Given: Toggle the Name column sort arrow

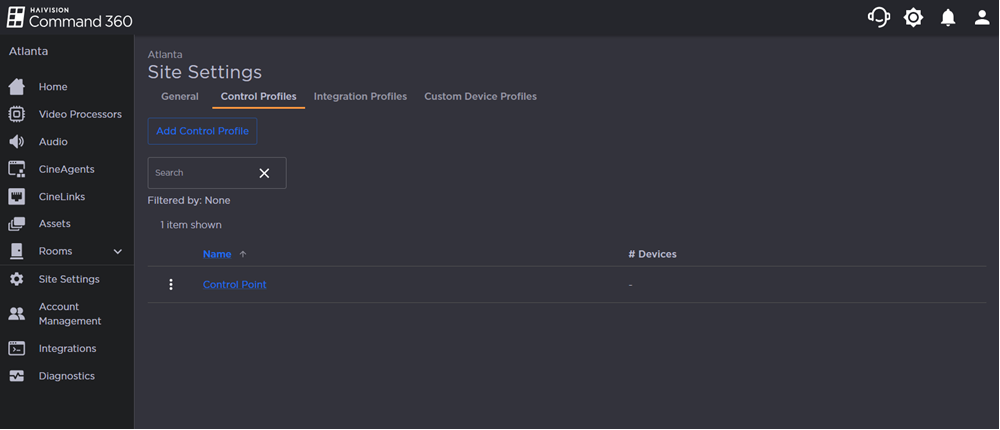Looking at the screenshot, I should point(242,254).
